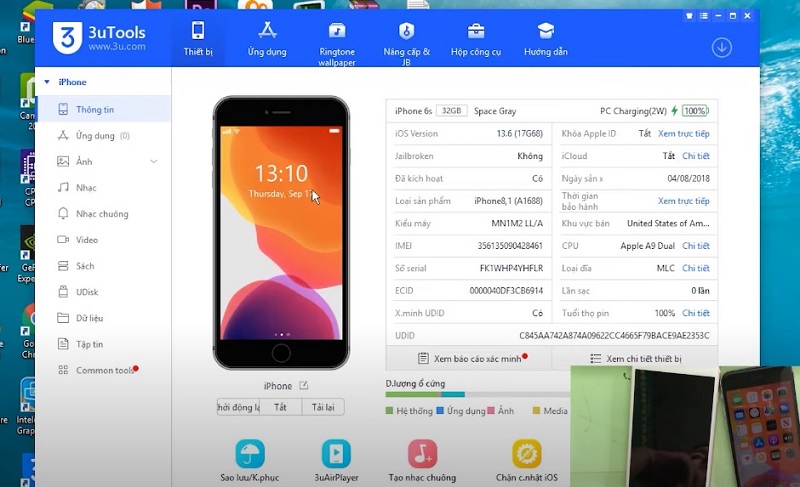Click the edit icon beside the iPhone name

304,386
